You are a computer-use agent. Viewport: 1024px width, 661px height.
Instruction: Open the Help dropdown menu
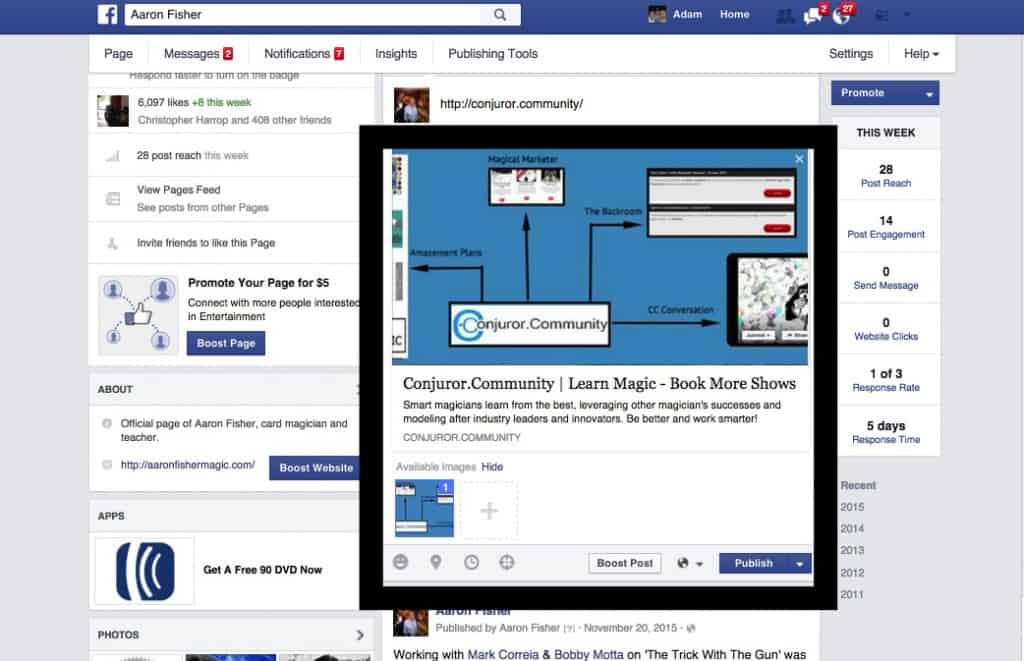921,54
